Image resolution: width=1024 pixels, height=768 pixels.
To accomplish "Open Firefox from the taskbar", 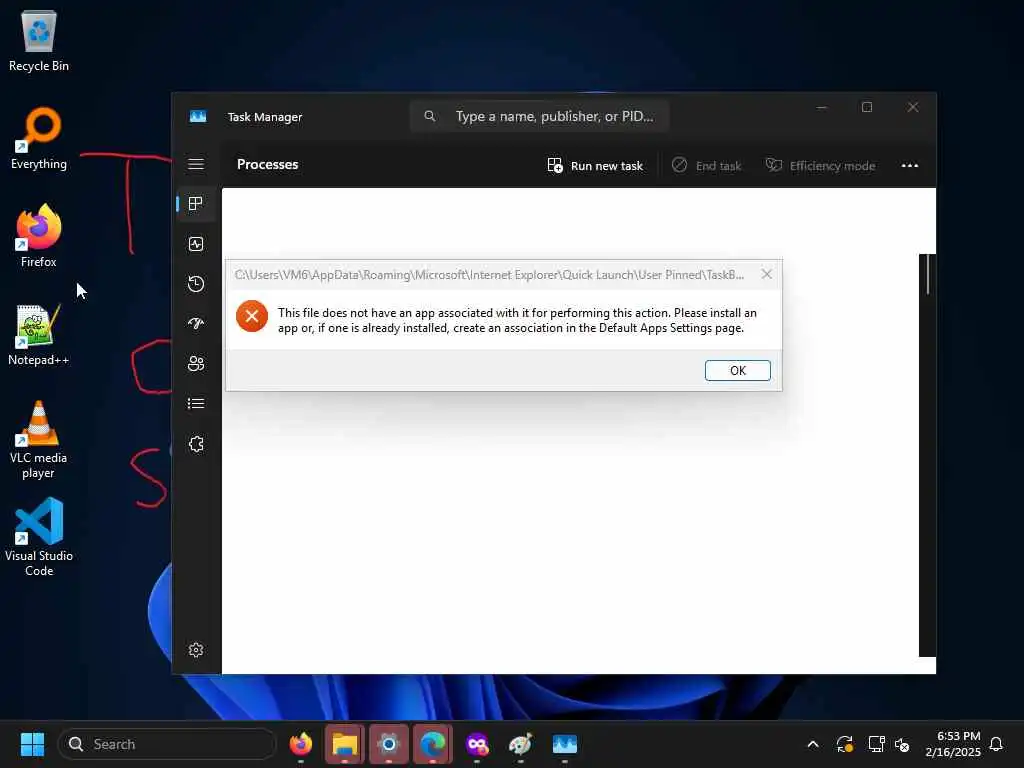I will (301, 744).
